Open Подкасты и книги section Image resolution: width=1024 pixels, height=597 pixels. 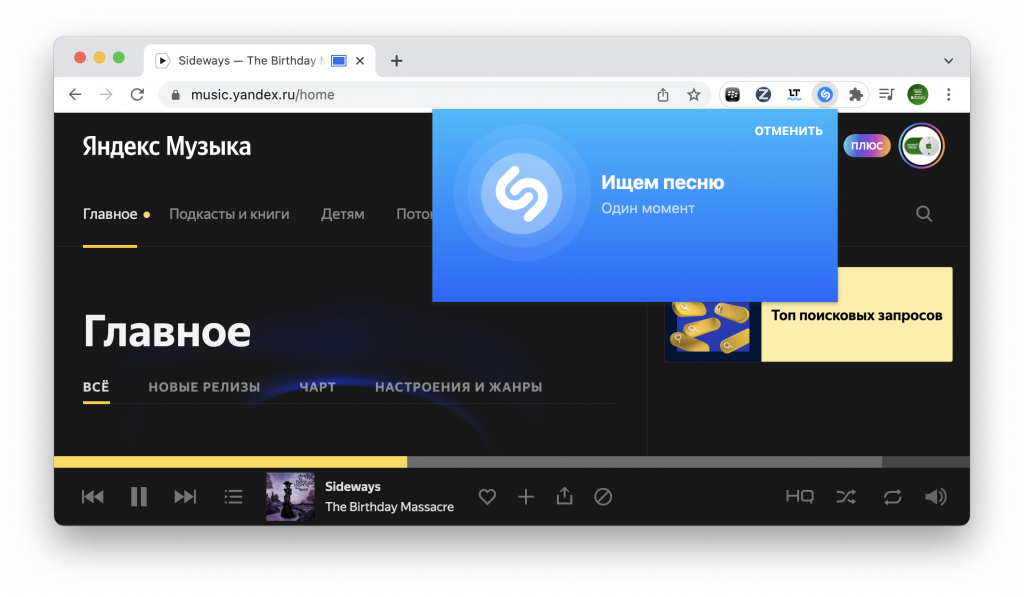click(229, 214)
